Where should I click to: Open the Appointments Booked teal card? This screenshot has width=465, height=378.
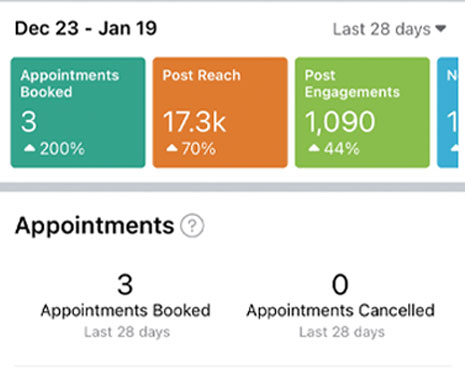coord(78,112)
